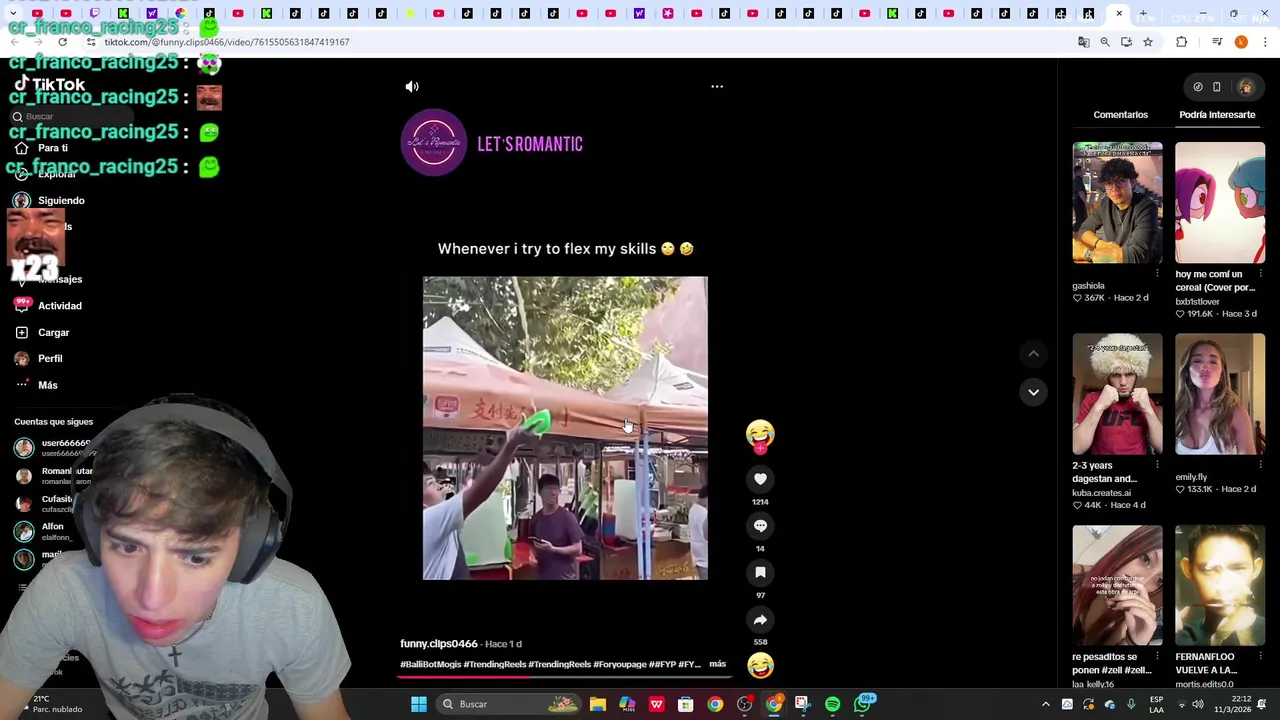Open WhatsApp from the taskbar
This screenshot has height=720, width=1280.
point(862,704)
